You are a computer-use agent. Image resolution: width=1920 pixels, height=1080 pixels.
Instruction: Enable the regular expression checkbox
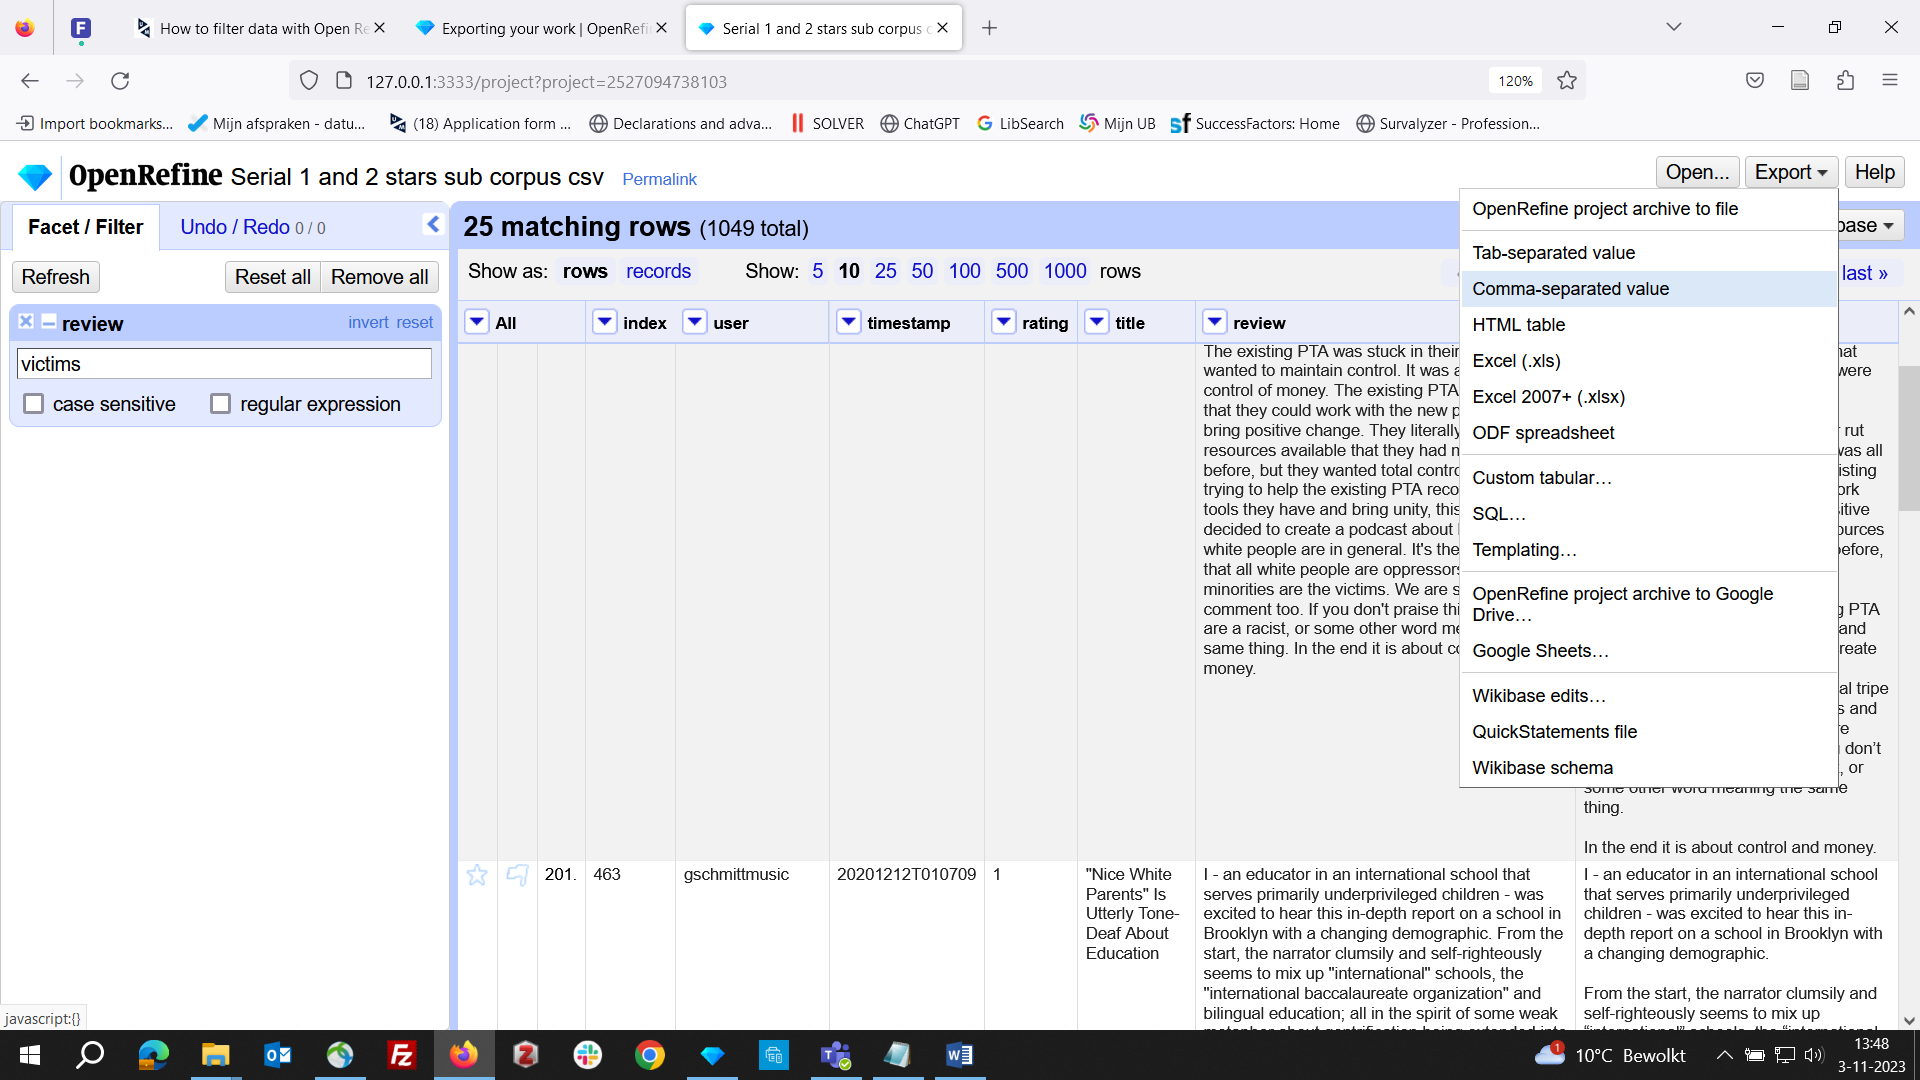point(221,404)
